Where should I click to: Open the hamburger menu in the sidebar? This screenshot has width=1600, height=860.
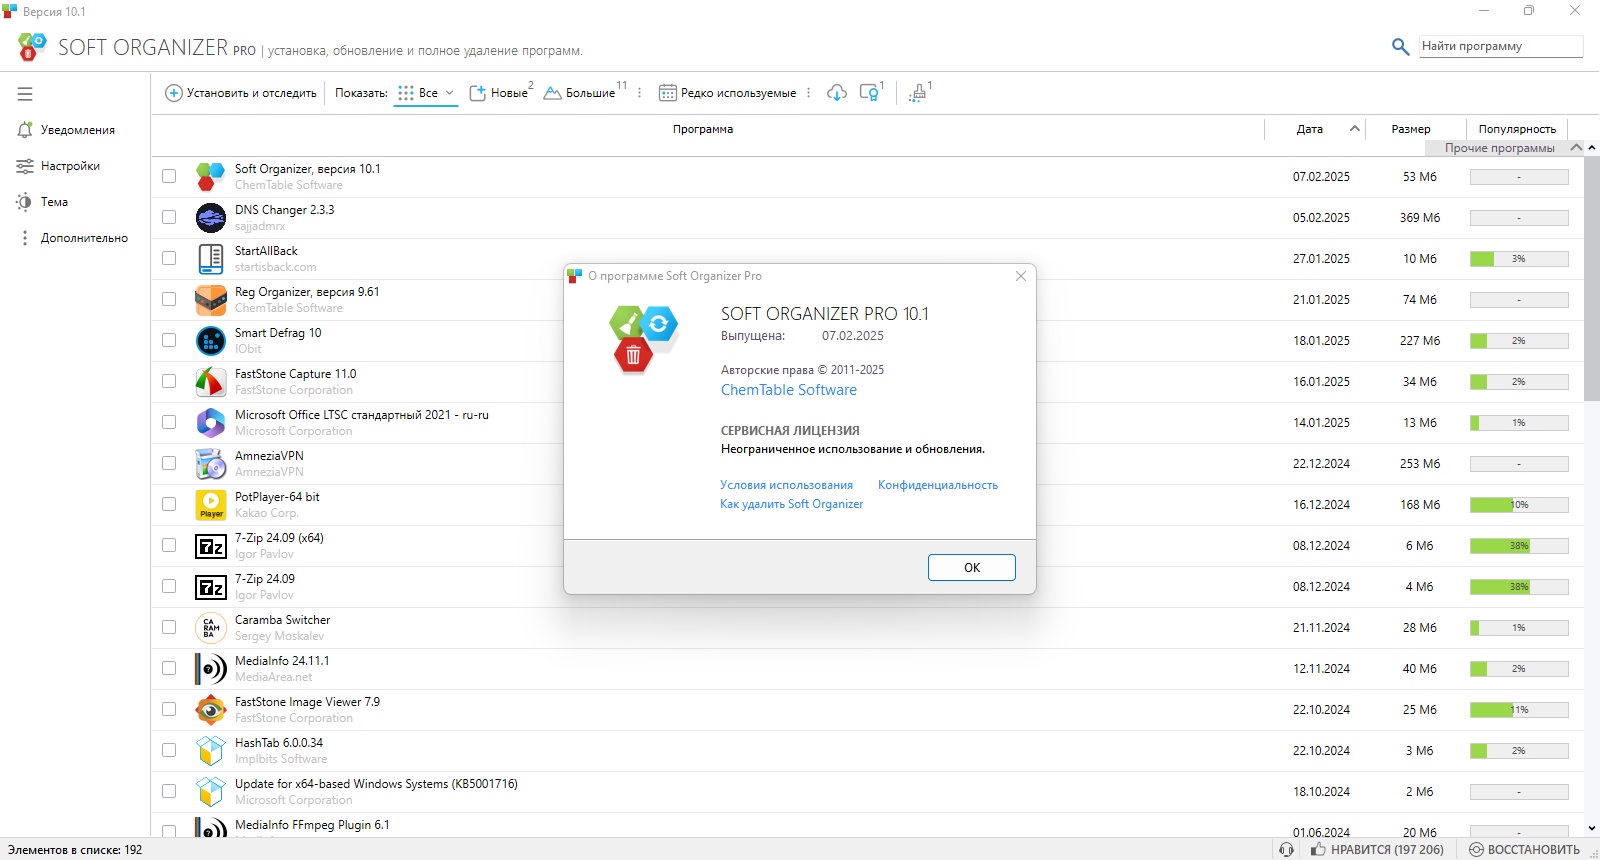click(25, 94)
